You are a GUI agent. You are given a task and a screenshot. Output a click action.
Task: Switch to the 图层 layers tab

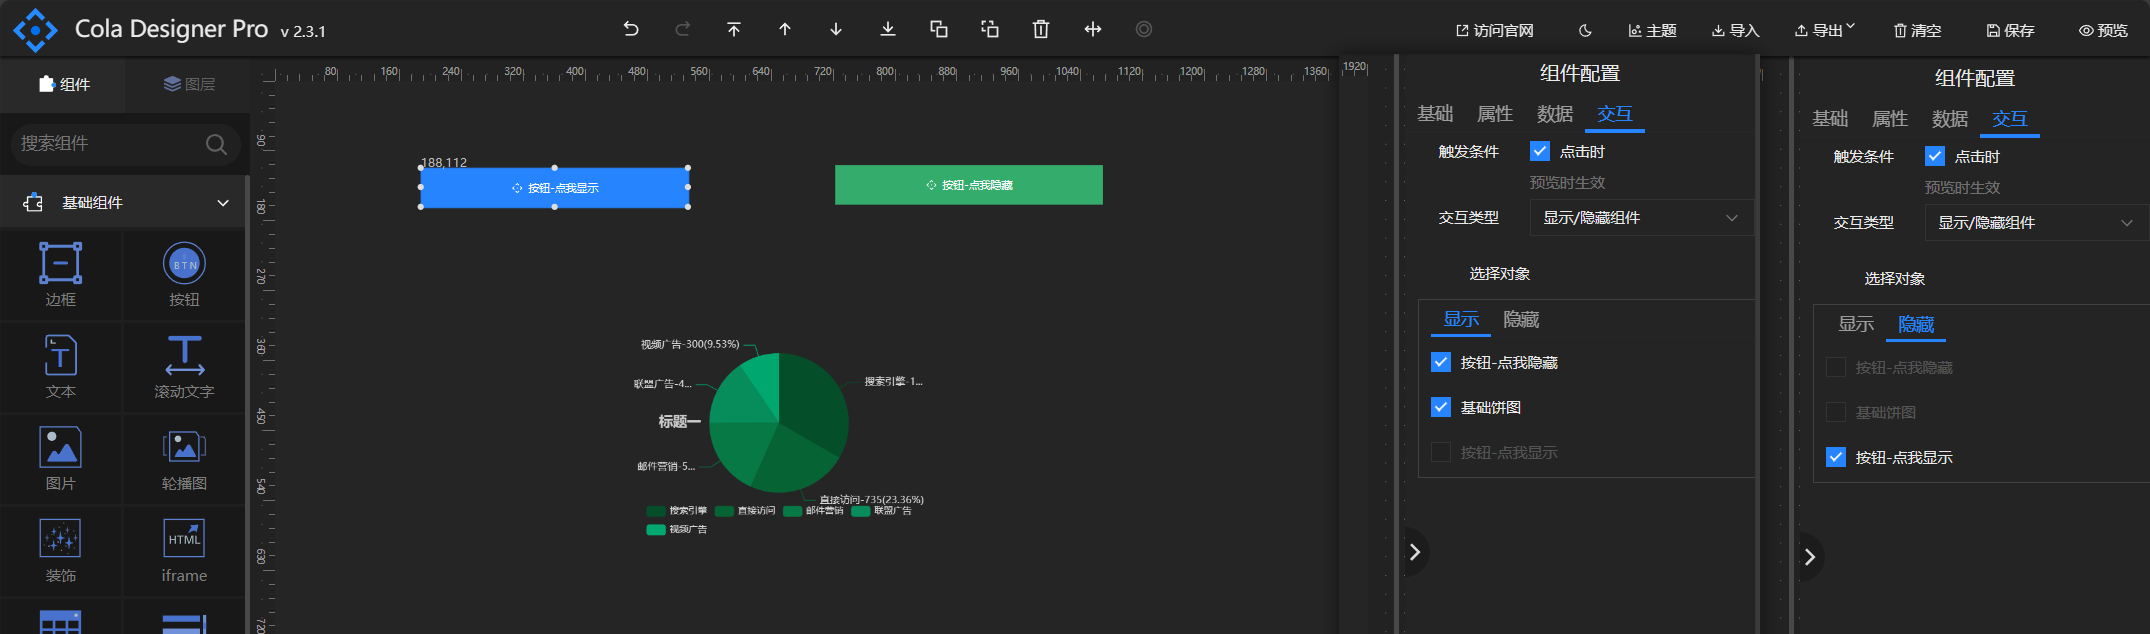pos(189,84)
